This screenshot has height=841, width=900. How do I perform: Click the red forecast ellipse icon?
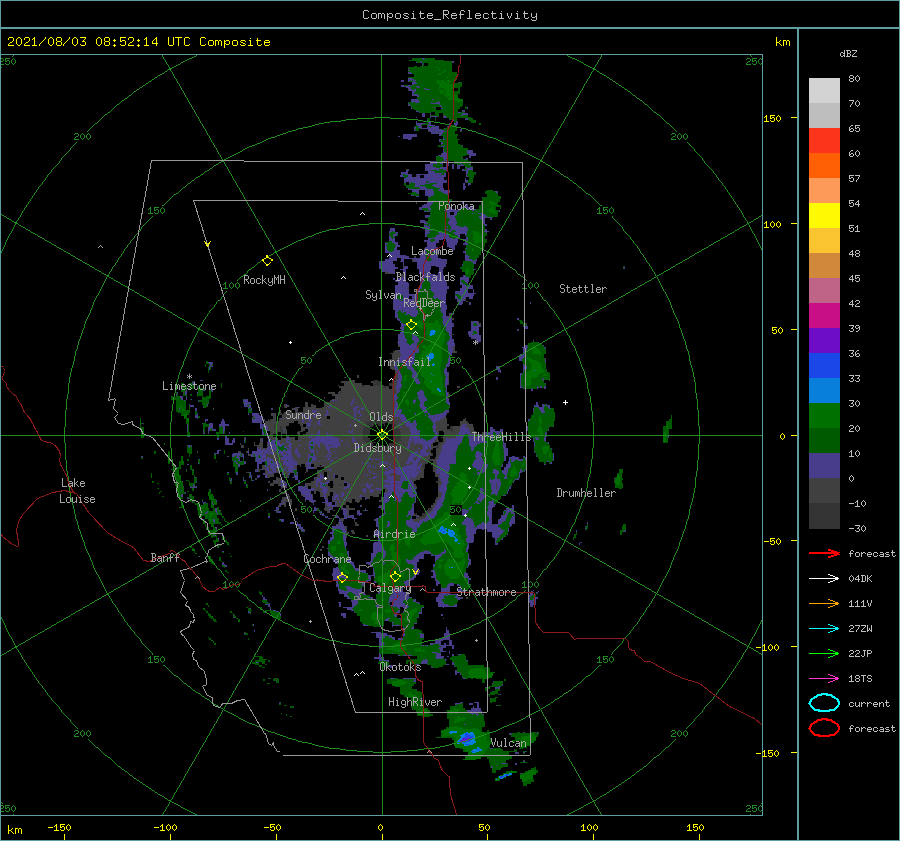pyautogui.click(x=824, y=728)
